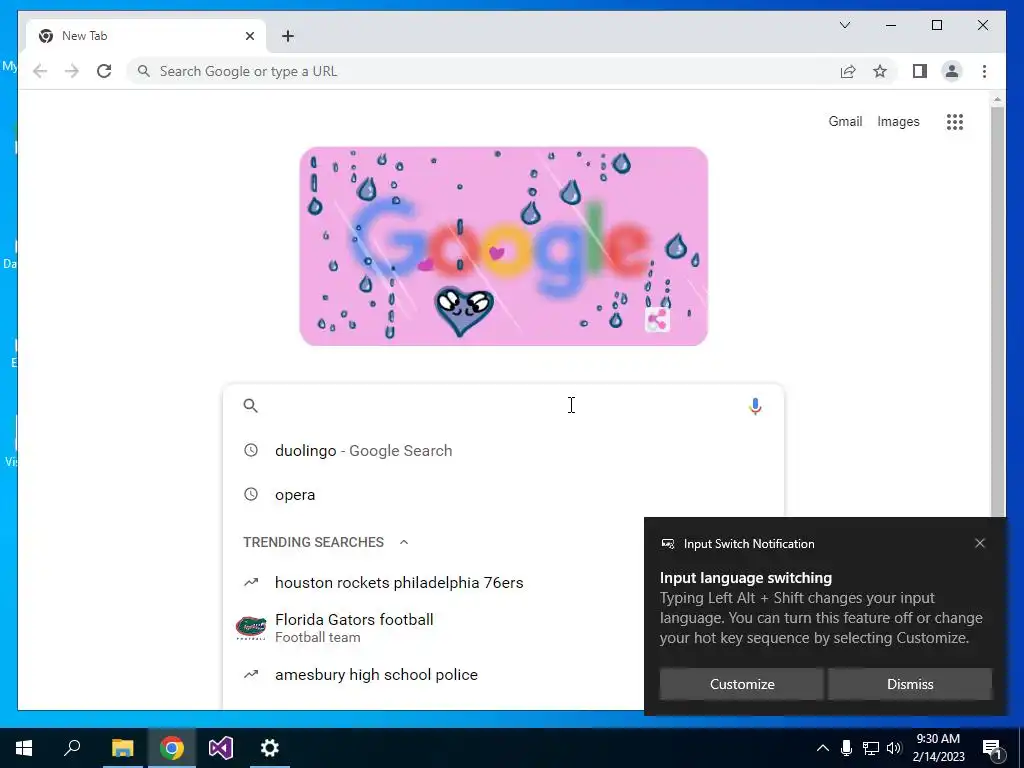Click the page vertical scrollbar

pyautogui.click(x=997, y=313)
